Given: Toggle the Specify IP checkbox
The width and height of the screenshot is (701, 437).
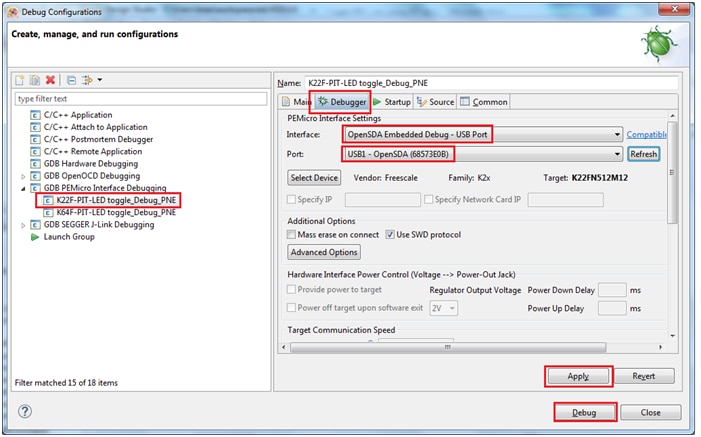Looking at the screenshot, I should (x=291, y=199).
